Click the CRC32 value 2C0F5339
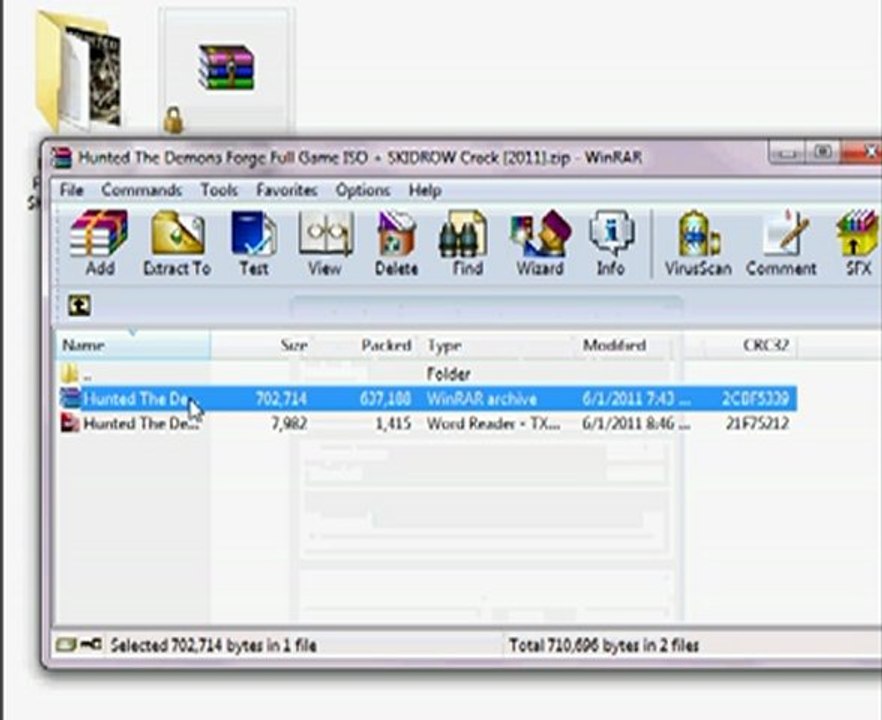 (757, 399)
